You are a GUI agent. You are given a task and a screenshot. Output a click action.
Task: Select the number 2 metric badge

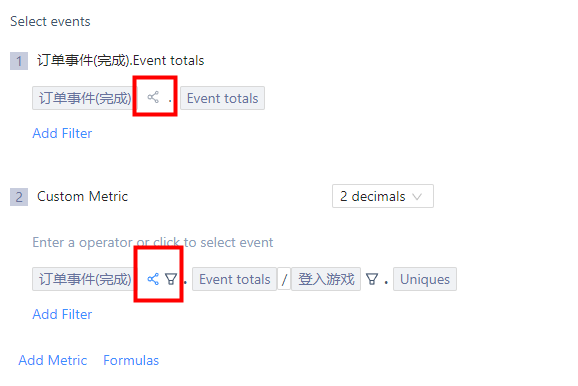pyautogui.click(x=19, y=197)
